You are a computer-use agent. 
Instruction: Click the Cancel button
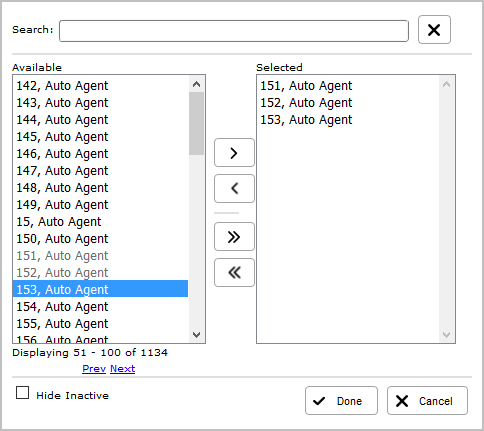coord(427,401)
